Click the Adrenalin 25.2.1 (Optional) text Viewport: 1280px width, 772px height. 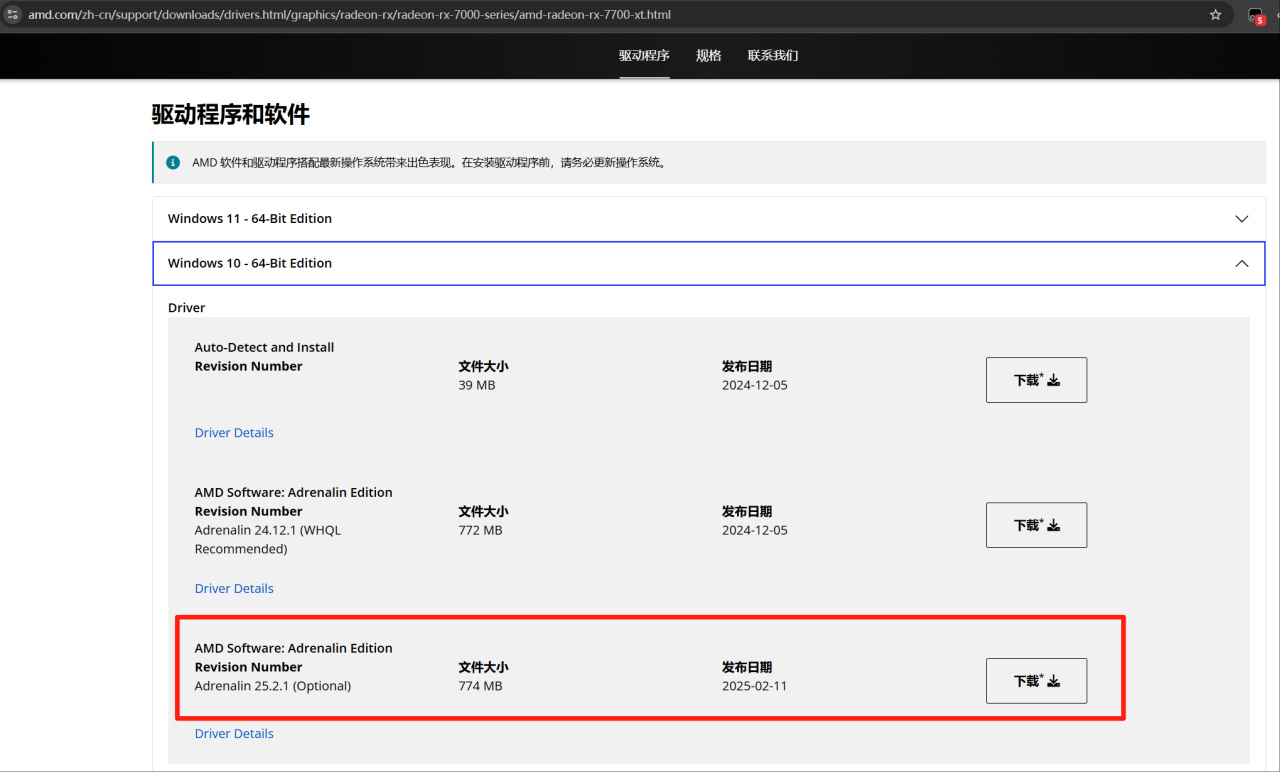[x=273, y=686]
